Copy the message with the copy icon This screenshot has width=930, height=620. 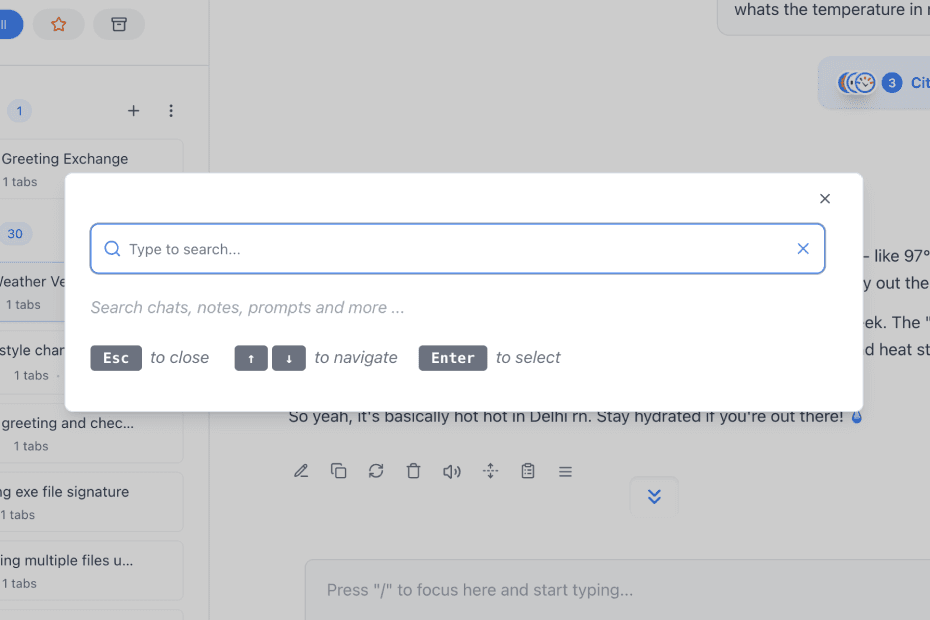tap(338, 470)
